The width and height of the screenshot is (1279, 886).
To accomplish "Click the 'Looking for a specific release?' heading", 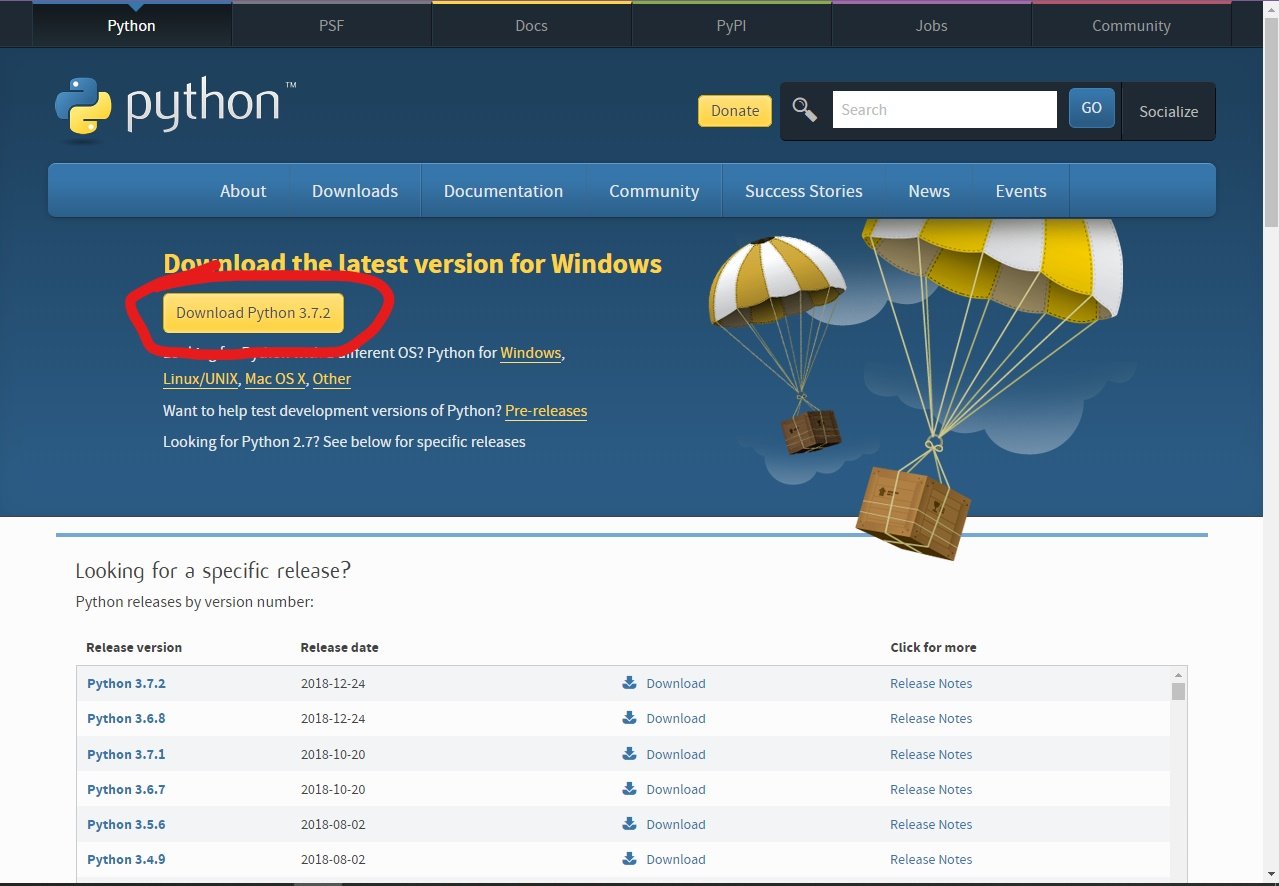I will tap(213, 571).
